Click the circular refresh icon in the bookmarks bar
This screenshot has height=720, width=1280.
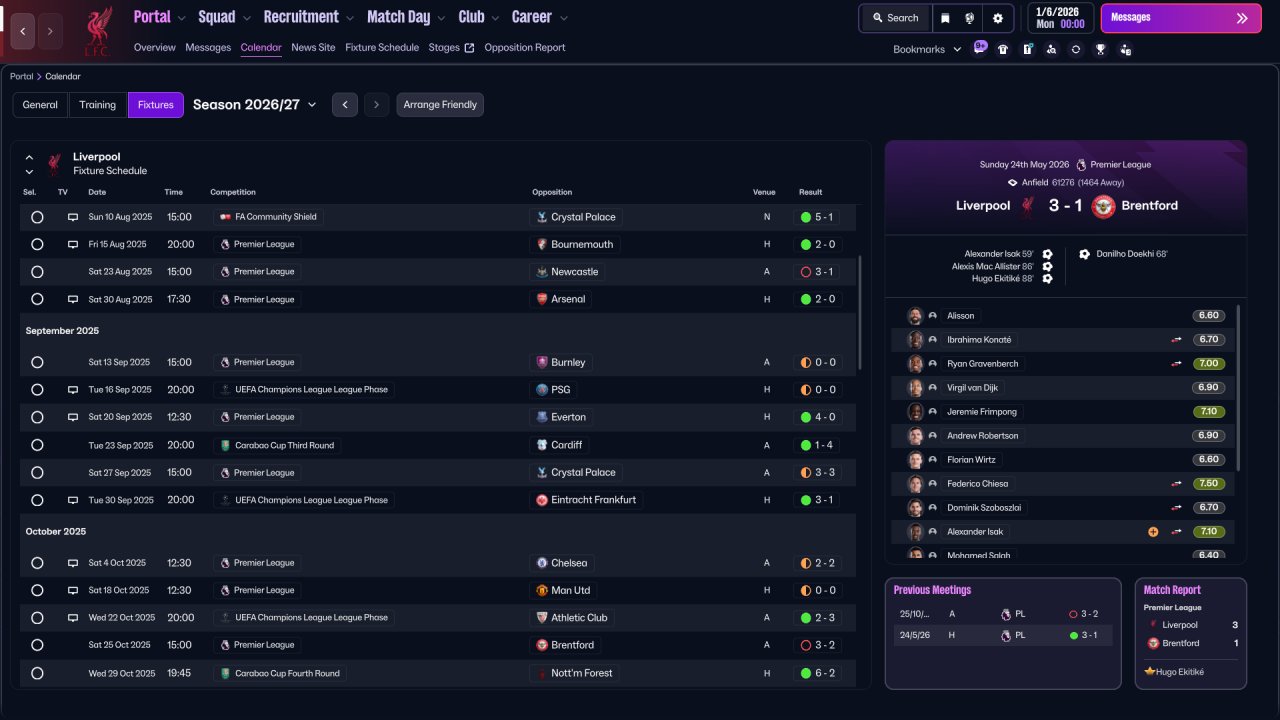[1076, 49]
